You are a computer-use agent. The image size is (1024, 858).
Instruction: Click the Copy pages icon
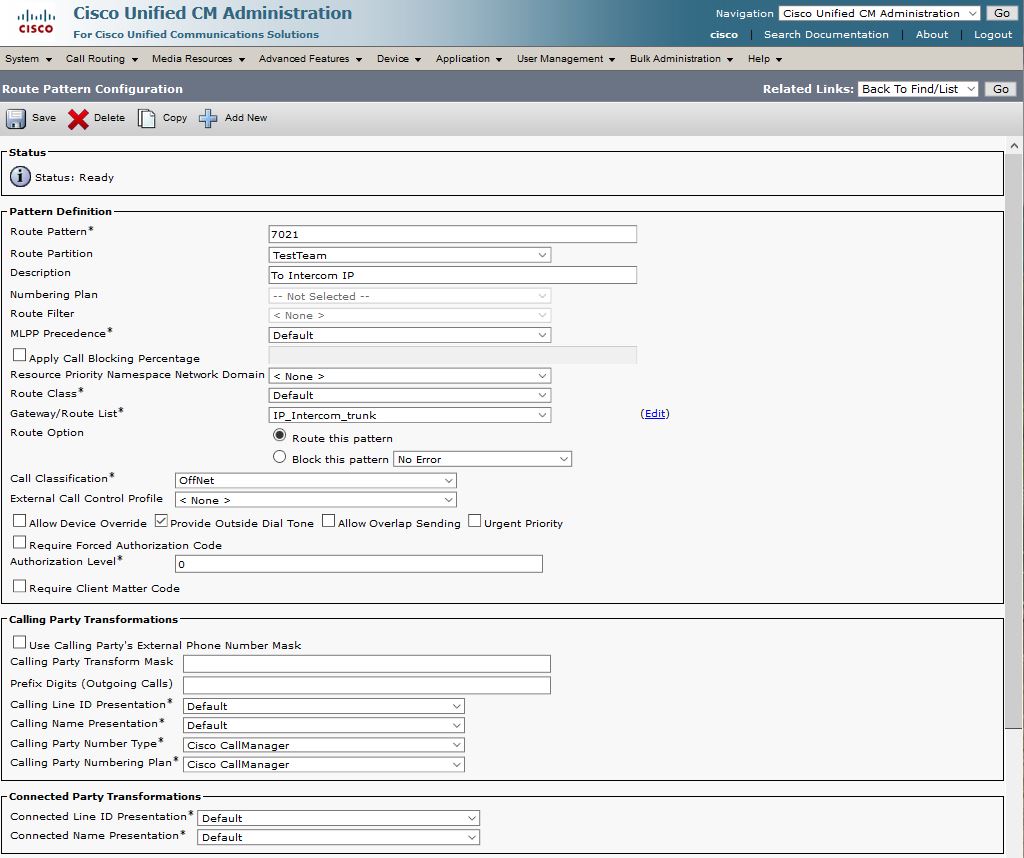147,119
